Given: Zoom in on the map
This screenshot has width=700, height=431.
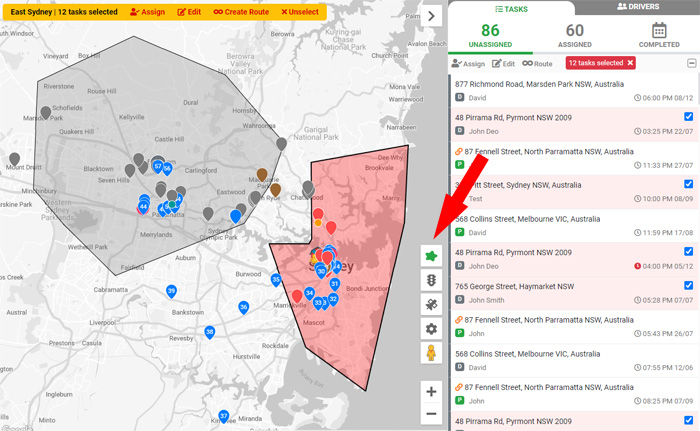Looking at the screenshot, I should 431,392.
